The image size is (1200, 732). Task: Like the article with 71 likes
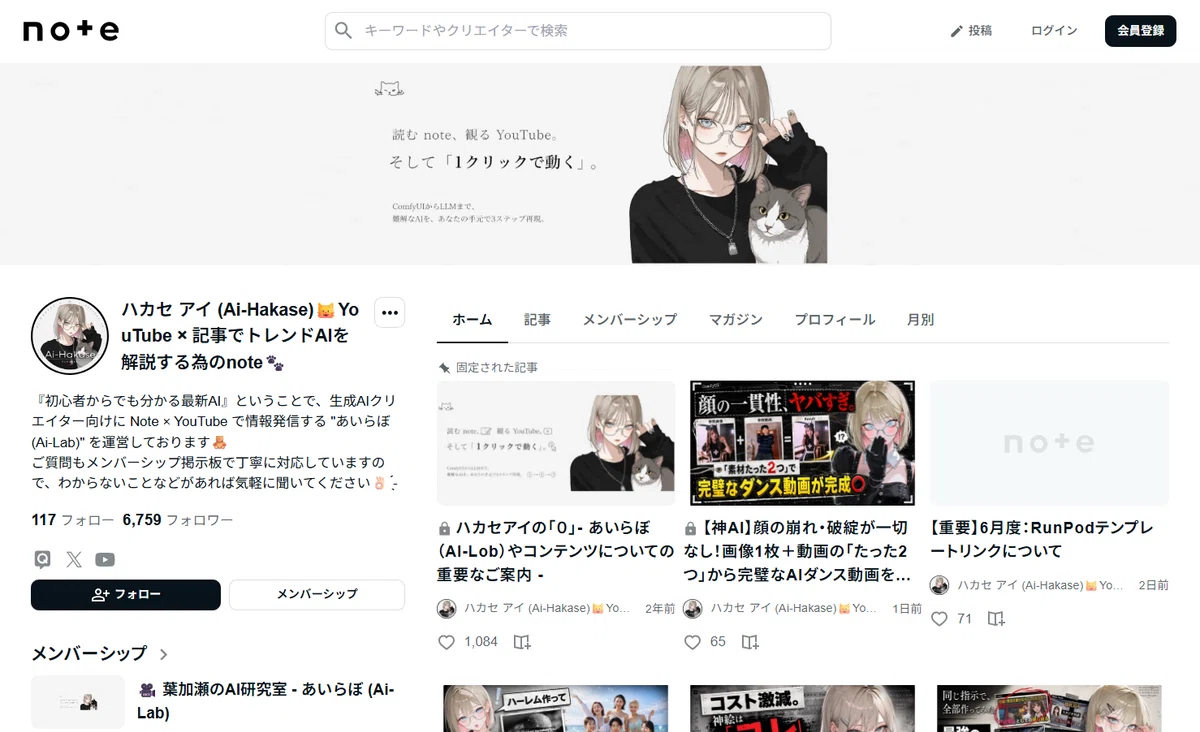[939, 619]
